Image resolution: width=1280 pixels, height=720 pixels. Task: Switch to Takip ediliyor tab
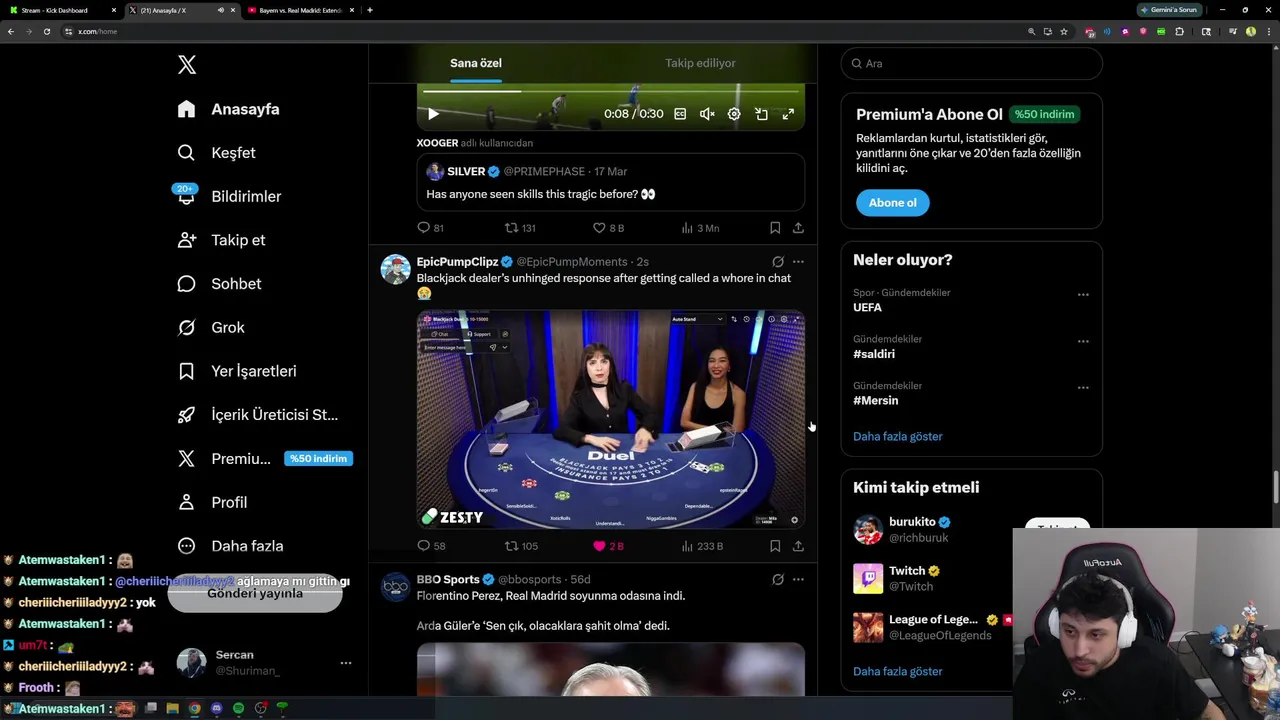pos(700,63)
